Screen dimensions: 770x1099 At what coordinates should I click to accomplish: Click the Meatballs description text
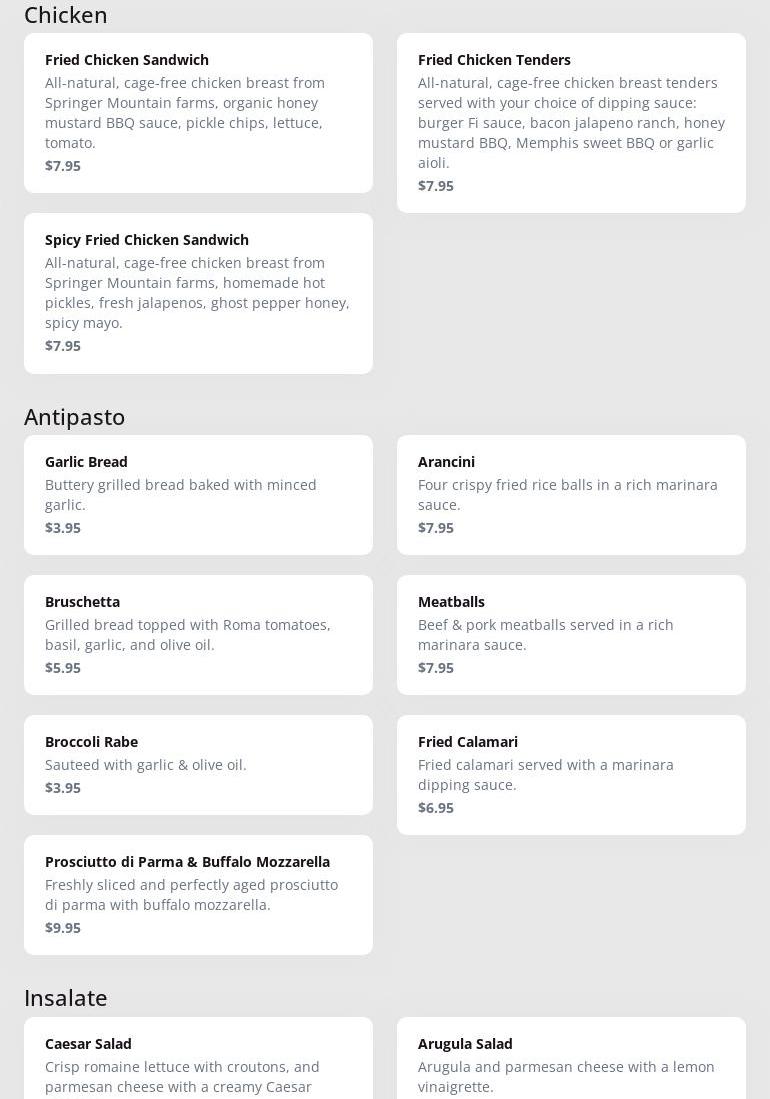(545, 634)
